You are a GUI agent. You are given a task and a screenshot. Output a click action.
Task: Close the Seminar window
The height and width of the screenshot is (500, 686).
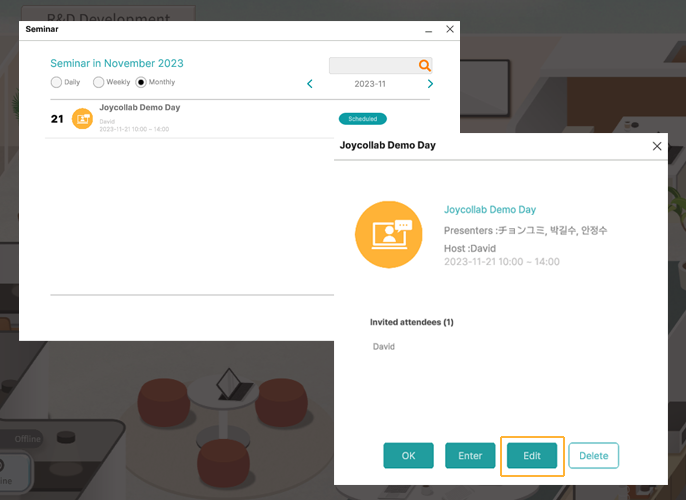tap(450, 29)
